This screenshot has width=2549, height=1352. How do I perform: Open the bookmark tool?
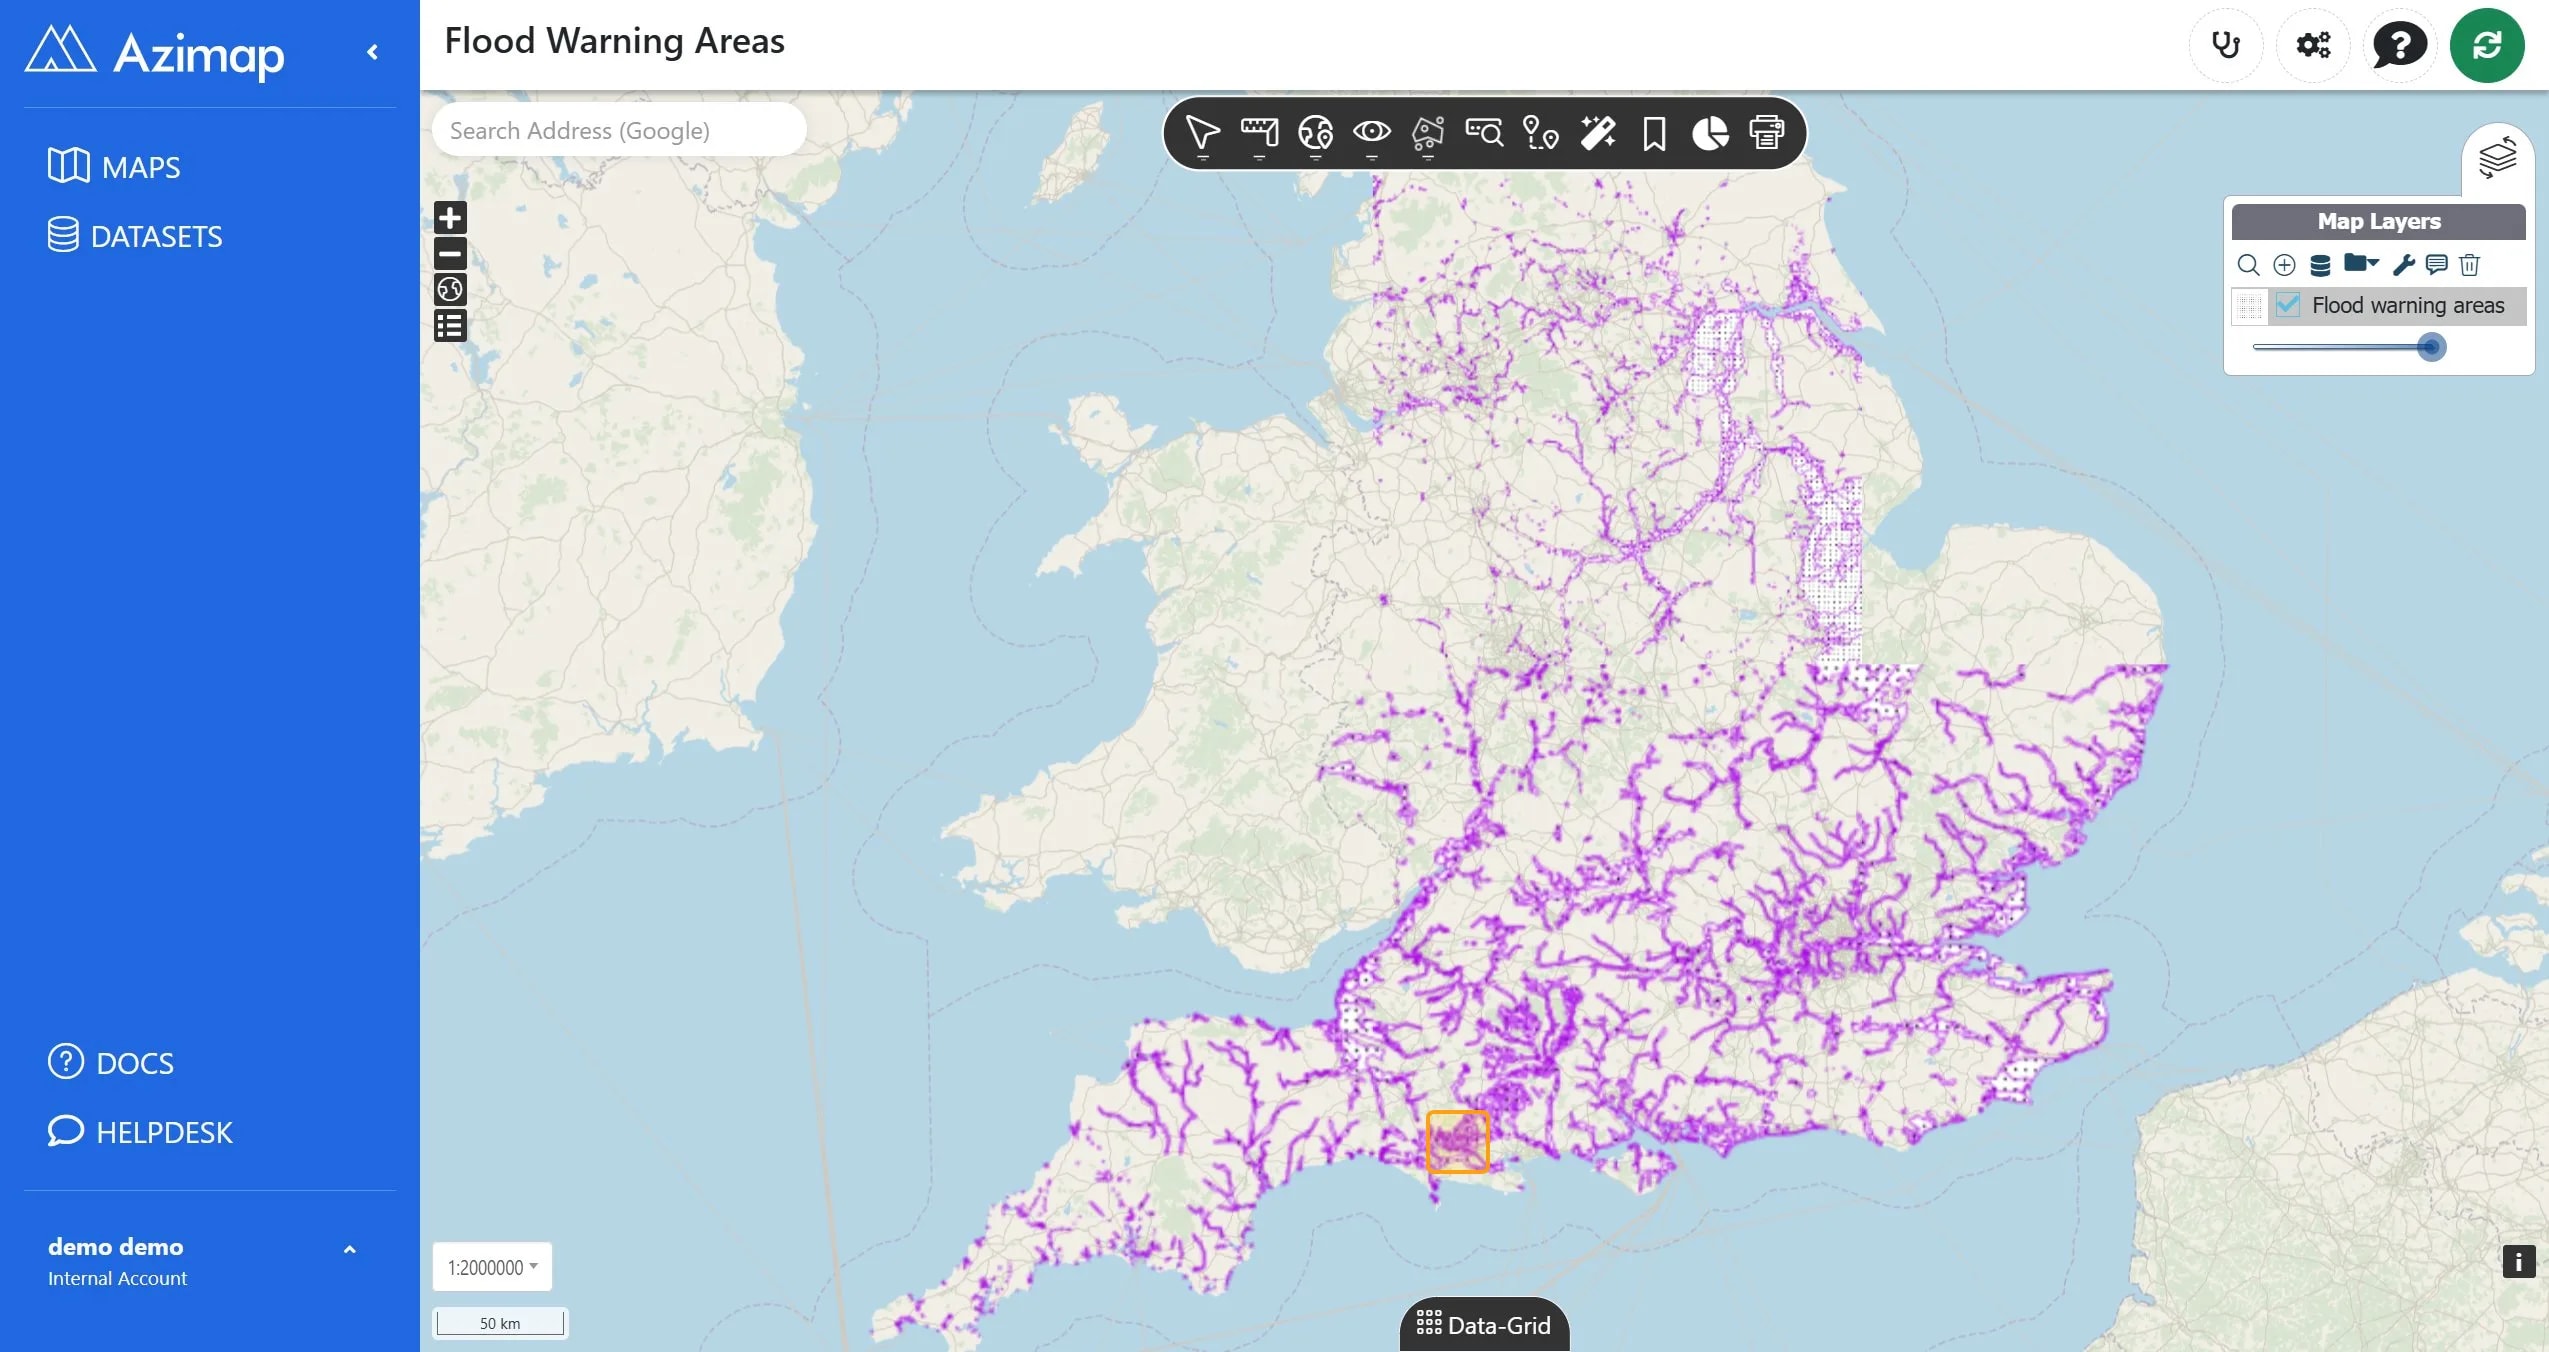1654,133
